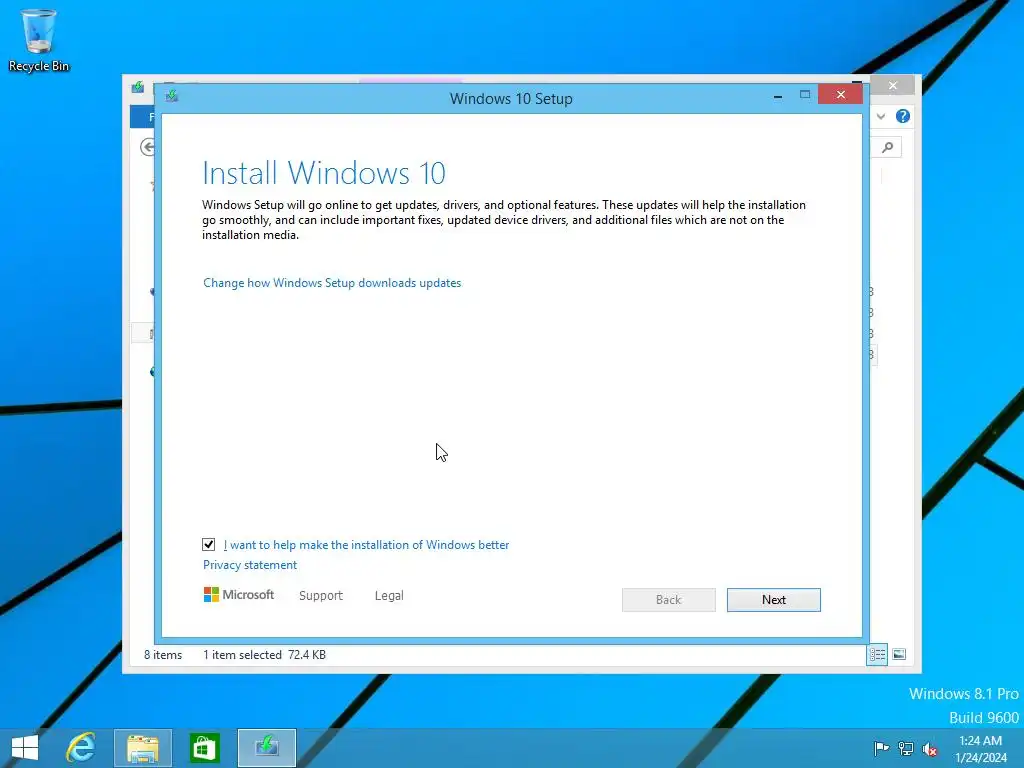Screen dimensions: 1024x768
Task: Click '1 item selected 72.4 KB' status text
Action: [264, 654]
